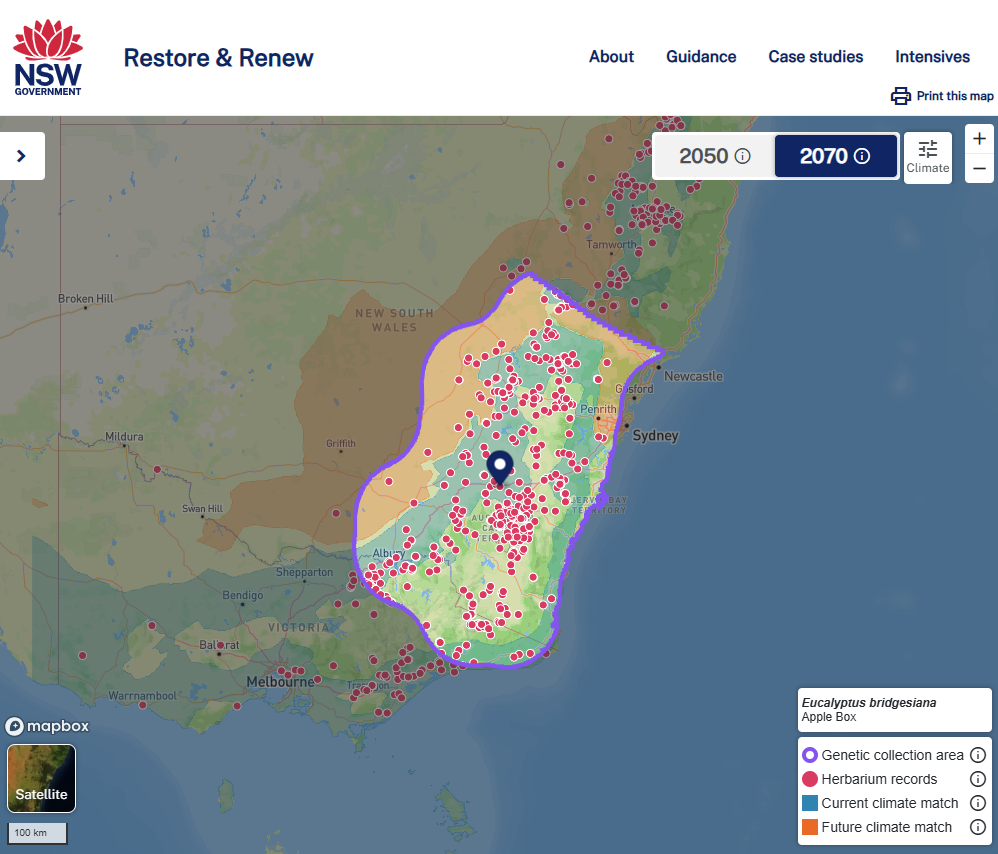Toggle the Satellite basemap view

[x=42, y=778]
